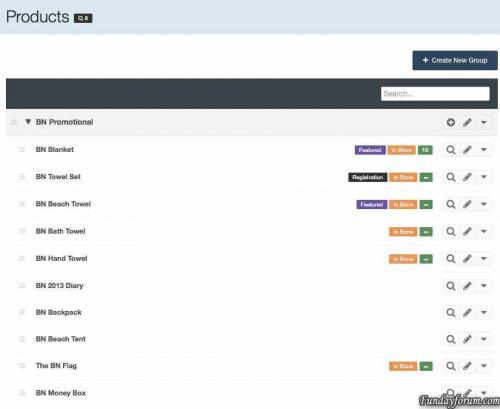This screenshot has width=500, height=409.
Task: Click the drag handle beside BN Blanket
Action: 22,149
